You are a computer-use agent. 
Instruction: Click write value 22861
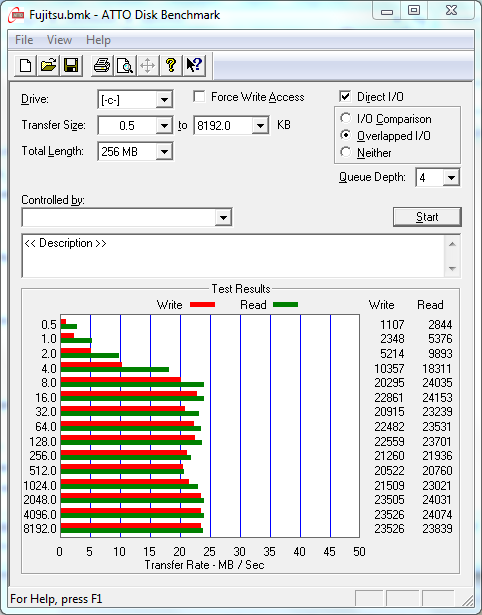point(389,398)
